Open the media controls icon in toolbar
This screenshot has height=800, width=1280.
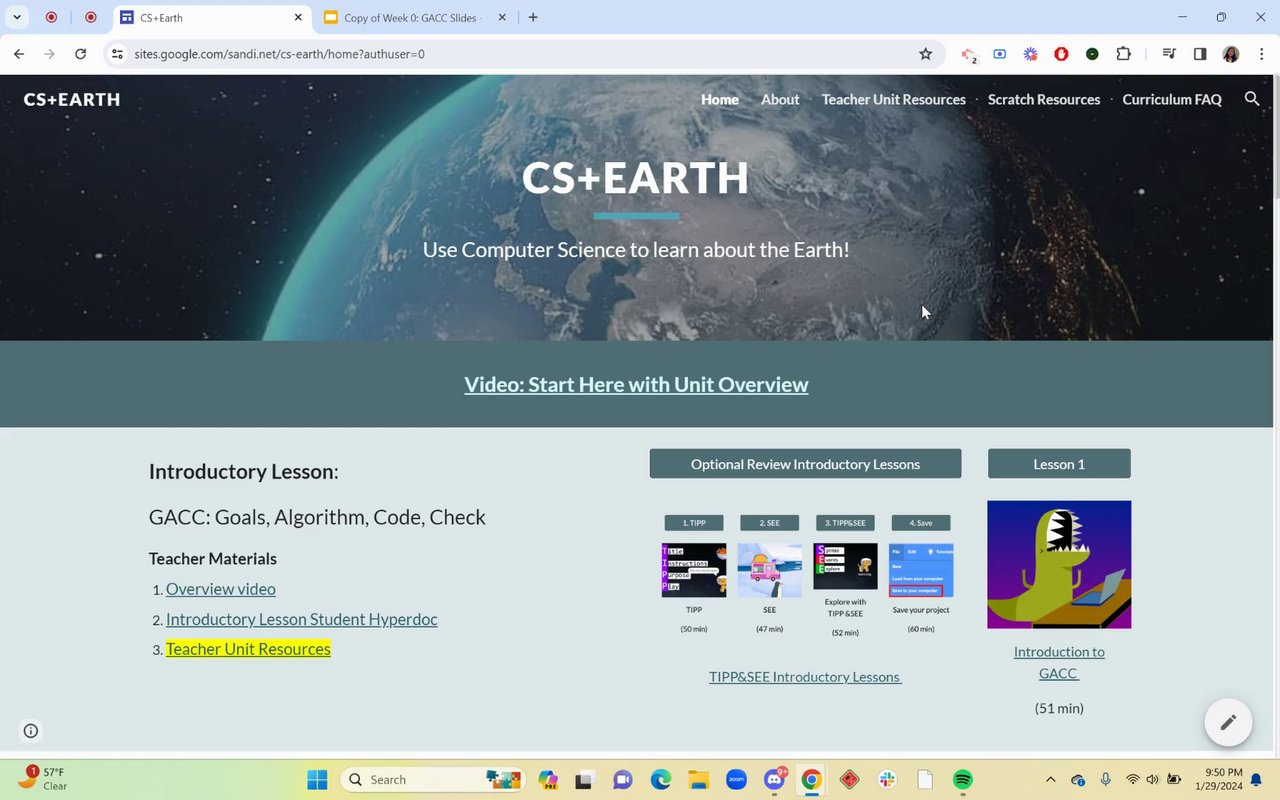1168,54
